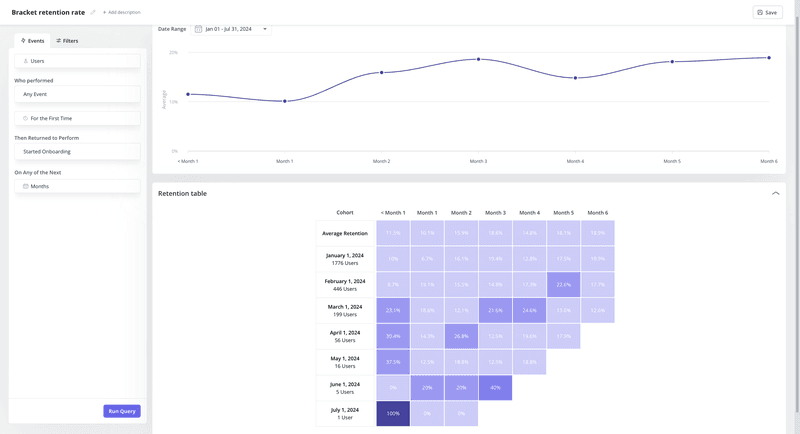This screenshot has width=800, height=434.
Task: Open the Events tab
Action: pos(33,41)
